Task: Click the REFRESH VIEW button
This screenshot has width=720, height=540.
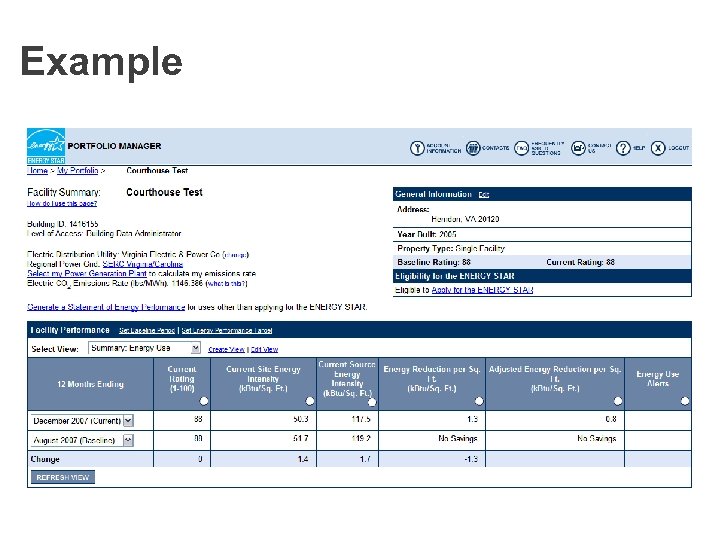Action: click(63, 477)
